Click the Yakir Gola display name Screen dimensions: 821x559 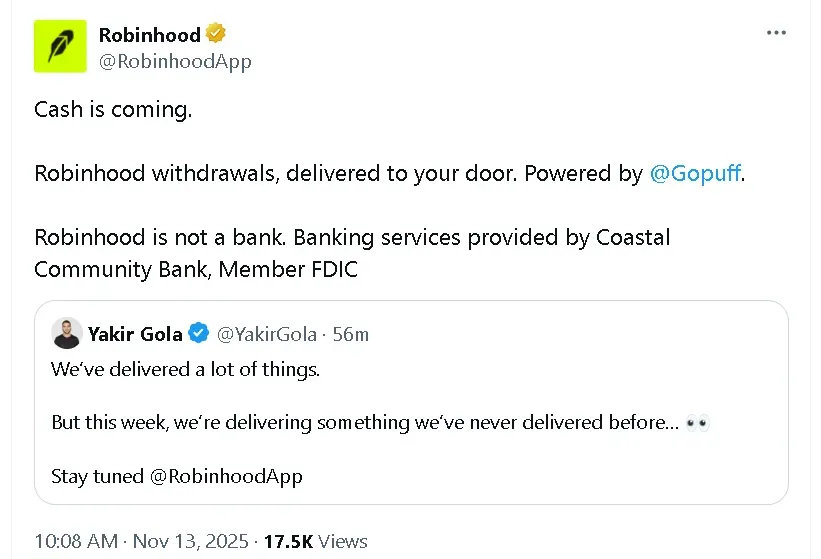135,334
